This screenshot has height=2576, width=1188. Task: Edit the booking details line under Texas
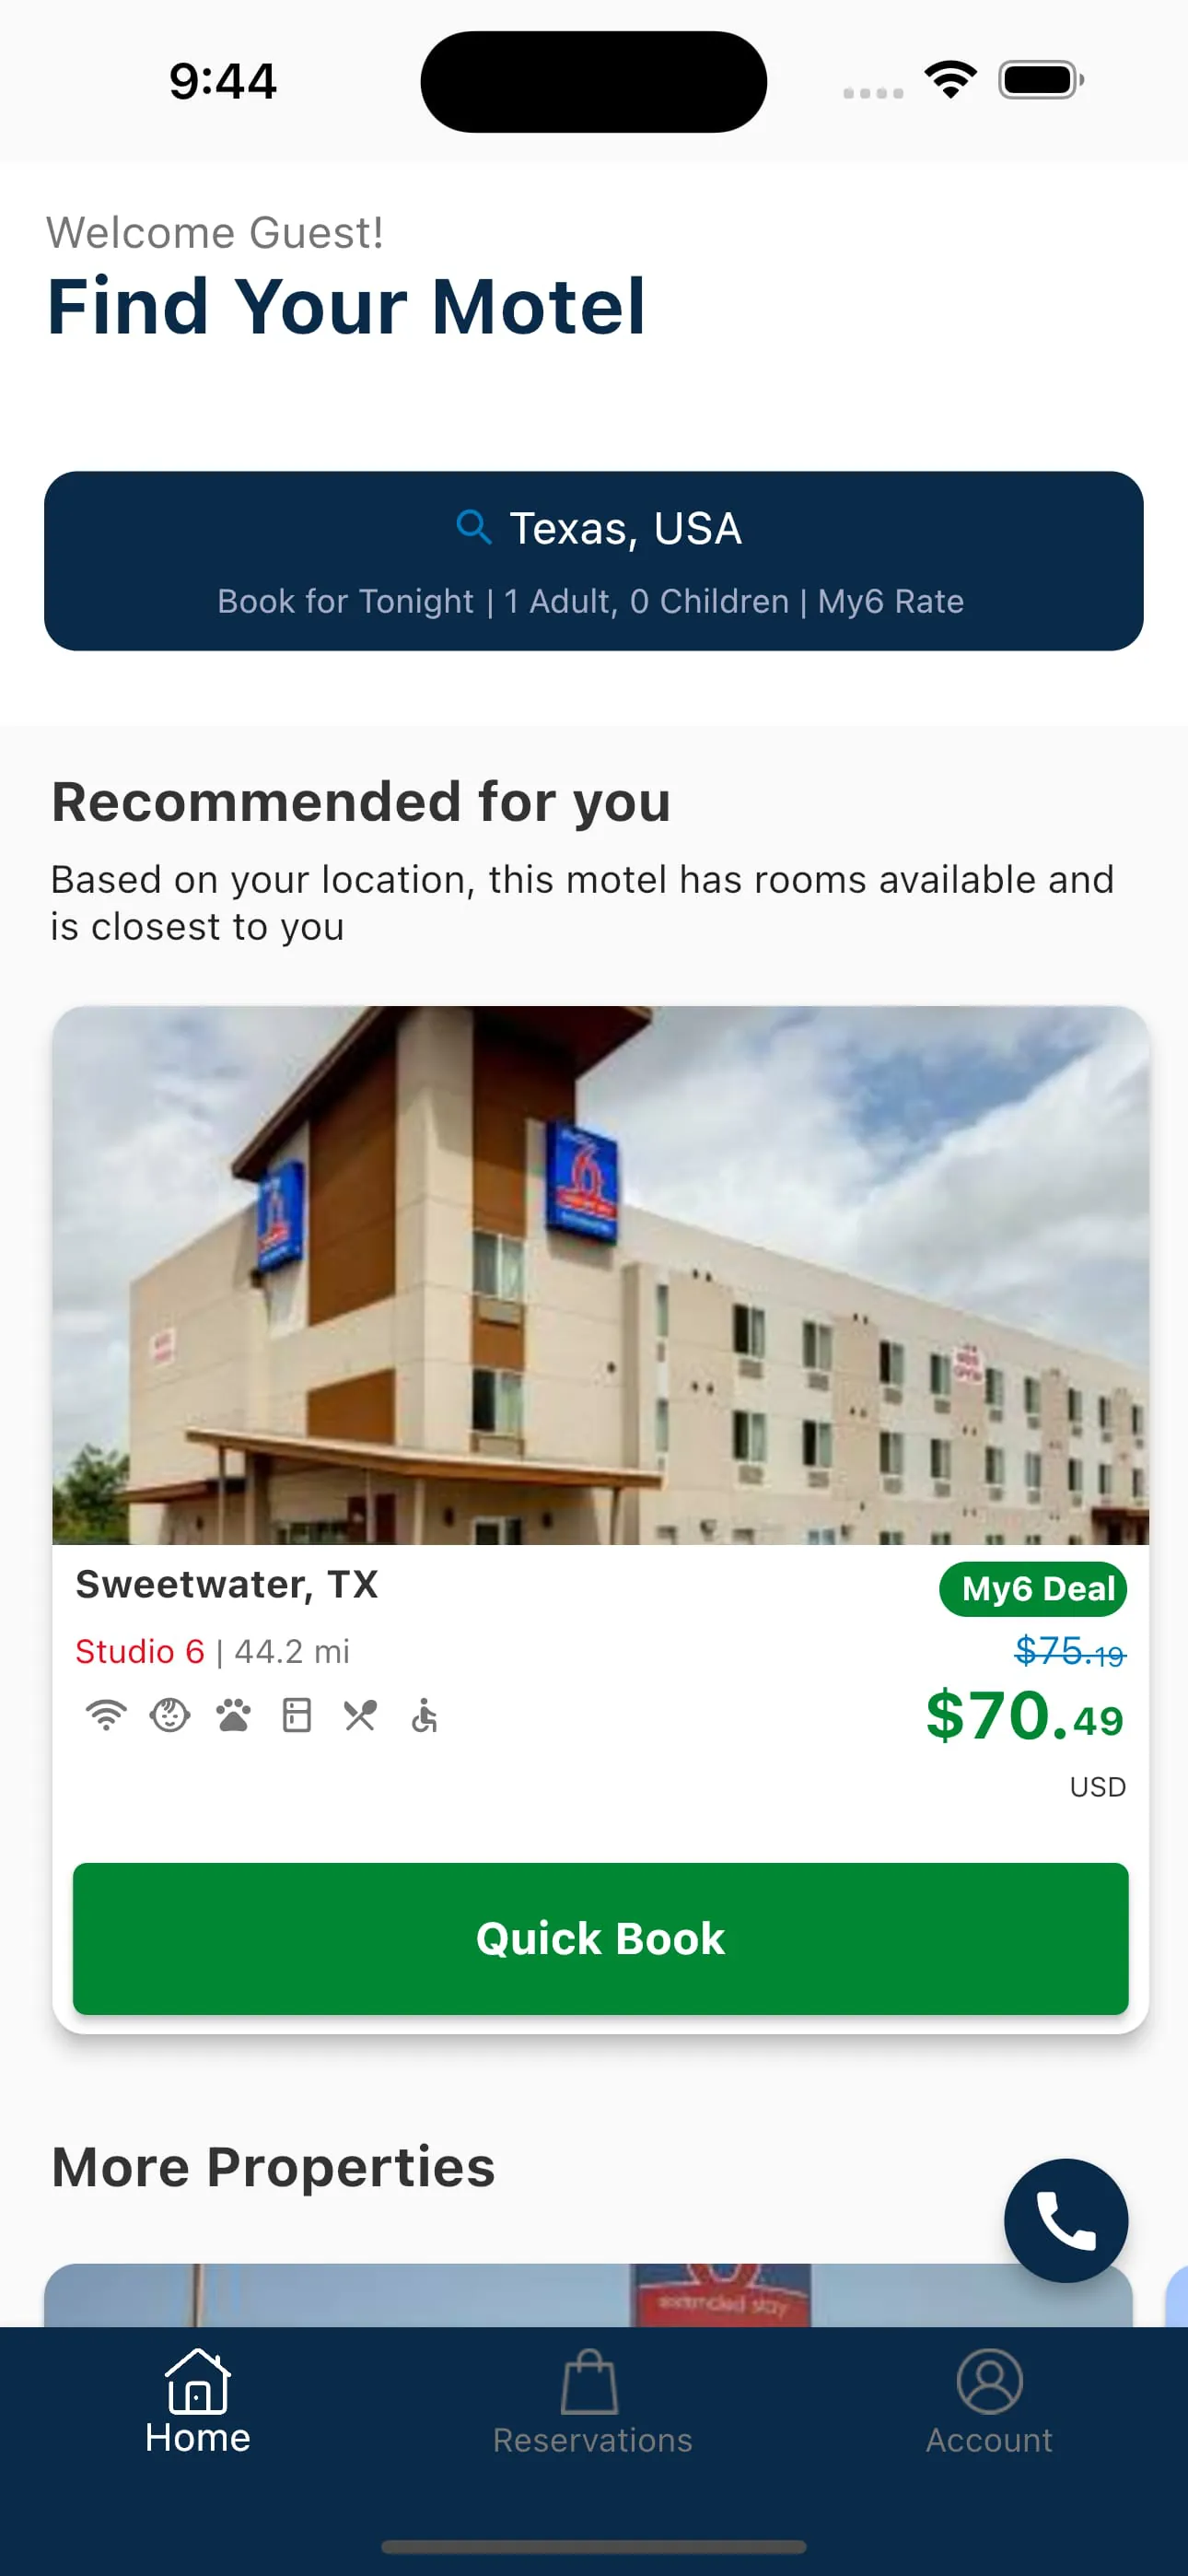[590, 601]
